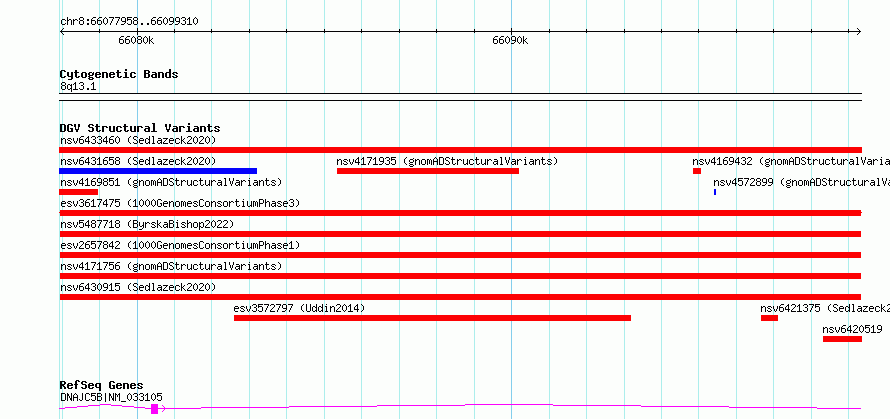Select the 8q13.1 band label

(x=78, y=86)
